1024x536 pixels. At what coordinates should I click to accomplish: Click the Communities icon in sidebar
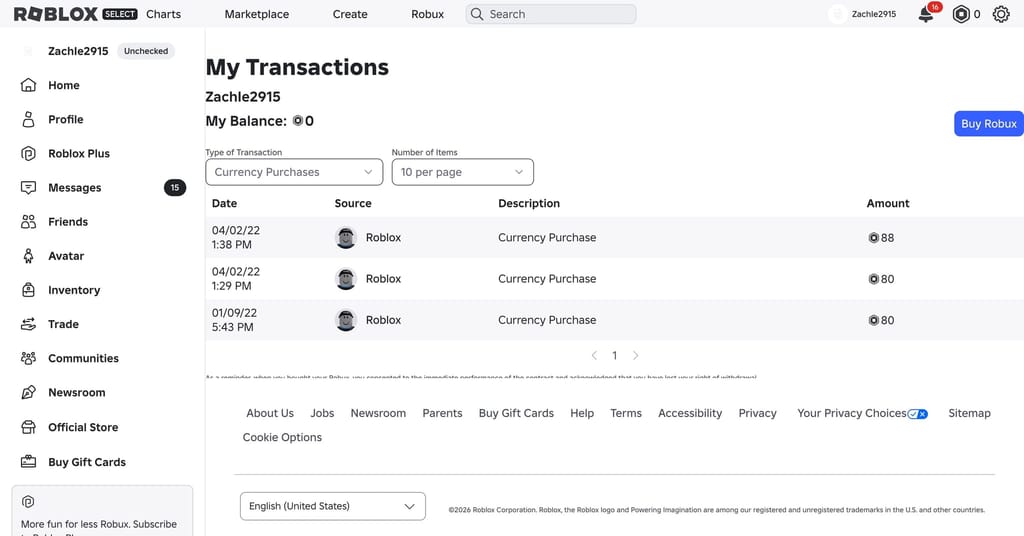(x=28, y=358)
